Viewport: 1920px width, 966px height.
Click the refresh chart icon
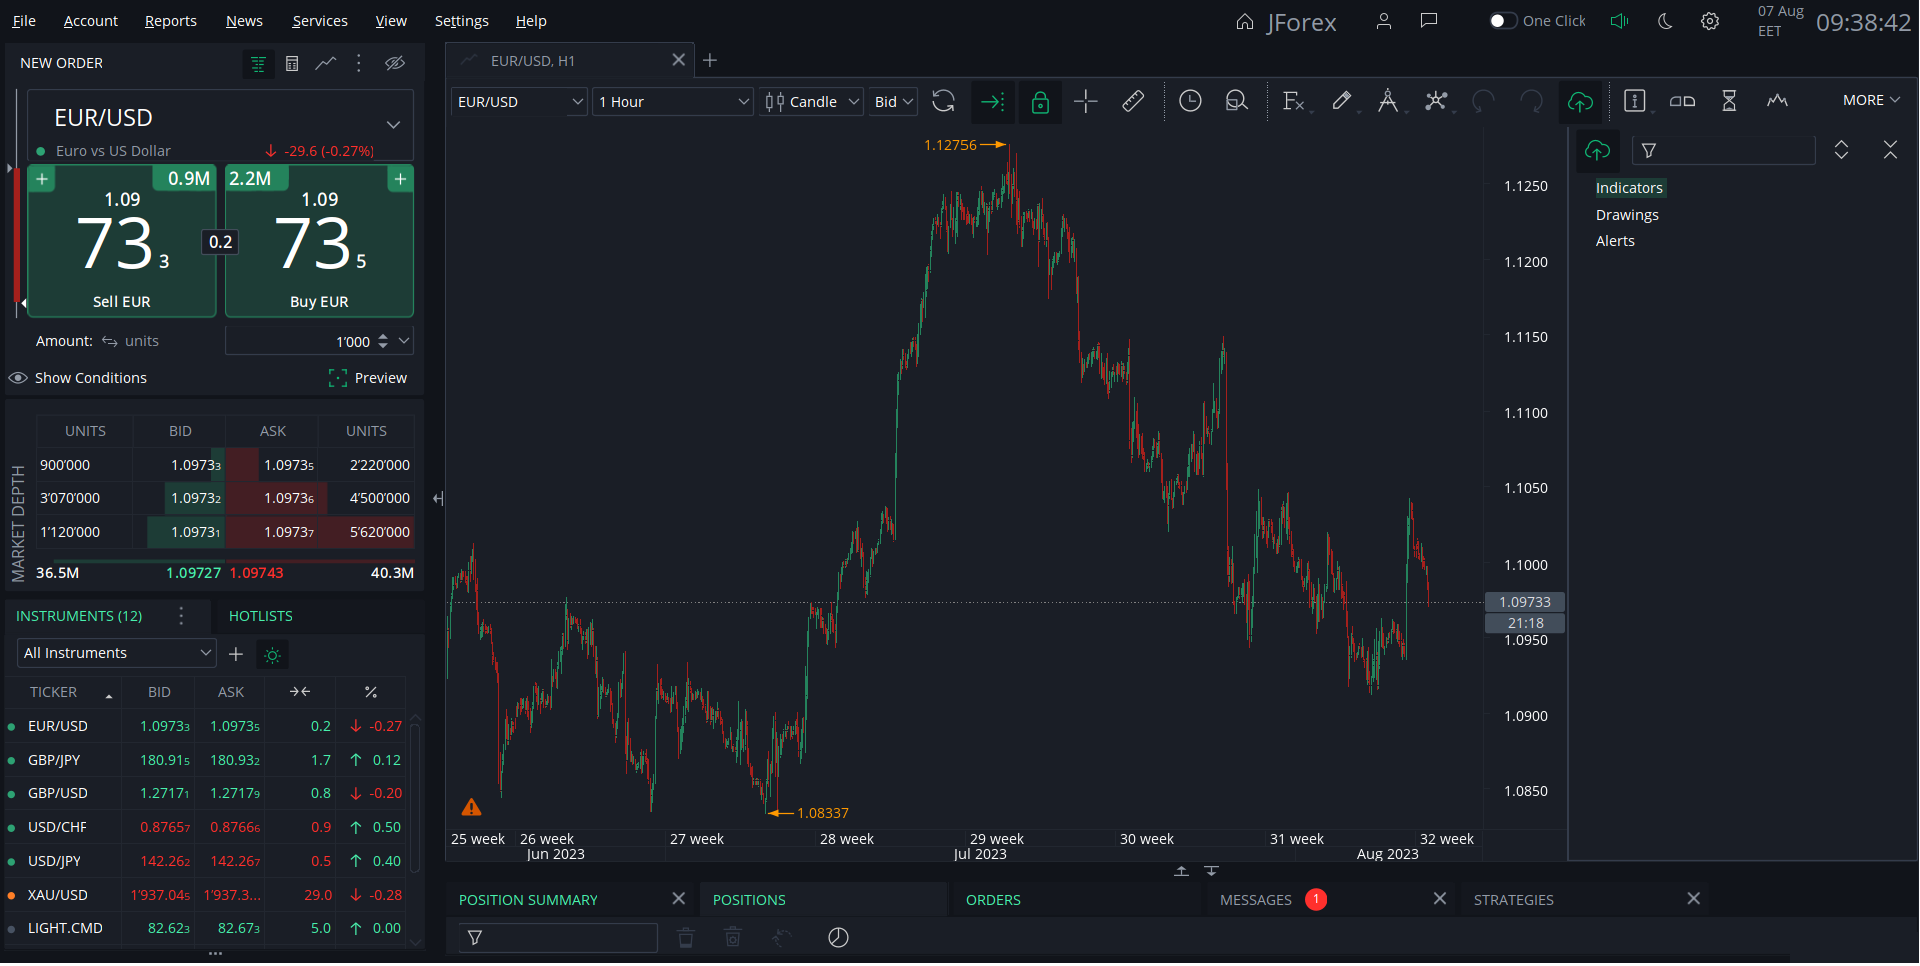pyautogui.click(x=943, y=101)
